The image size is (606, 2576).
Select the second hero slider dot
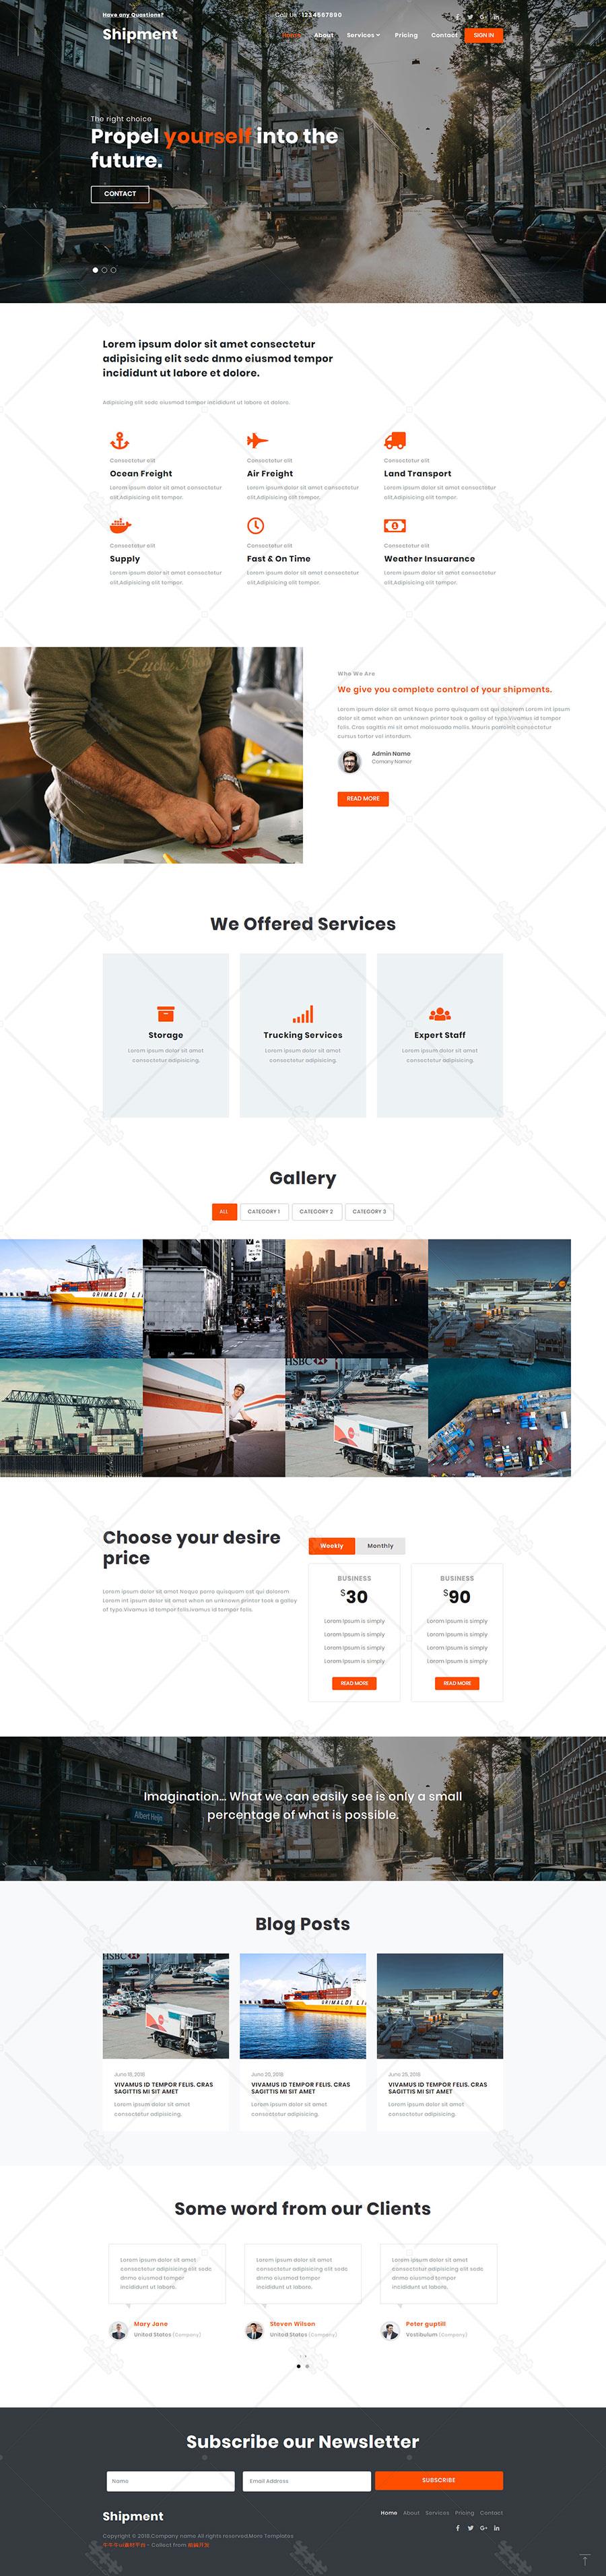(x=104, y=270)
